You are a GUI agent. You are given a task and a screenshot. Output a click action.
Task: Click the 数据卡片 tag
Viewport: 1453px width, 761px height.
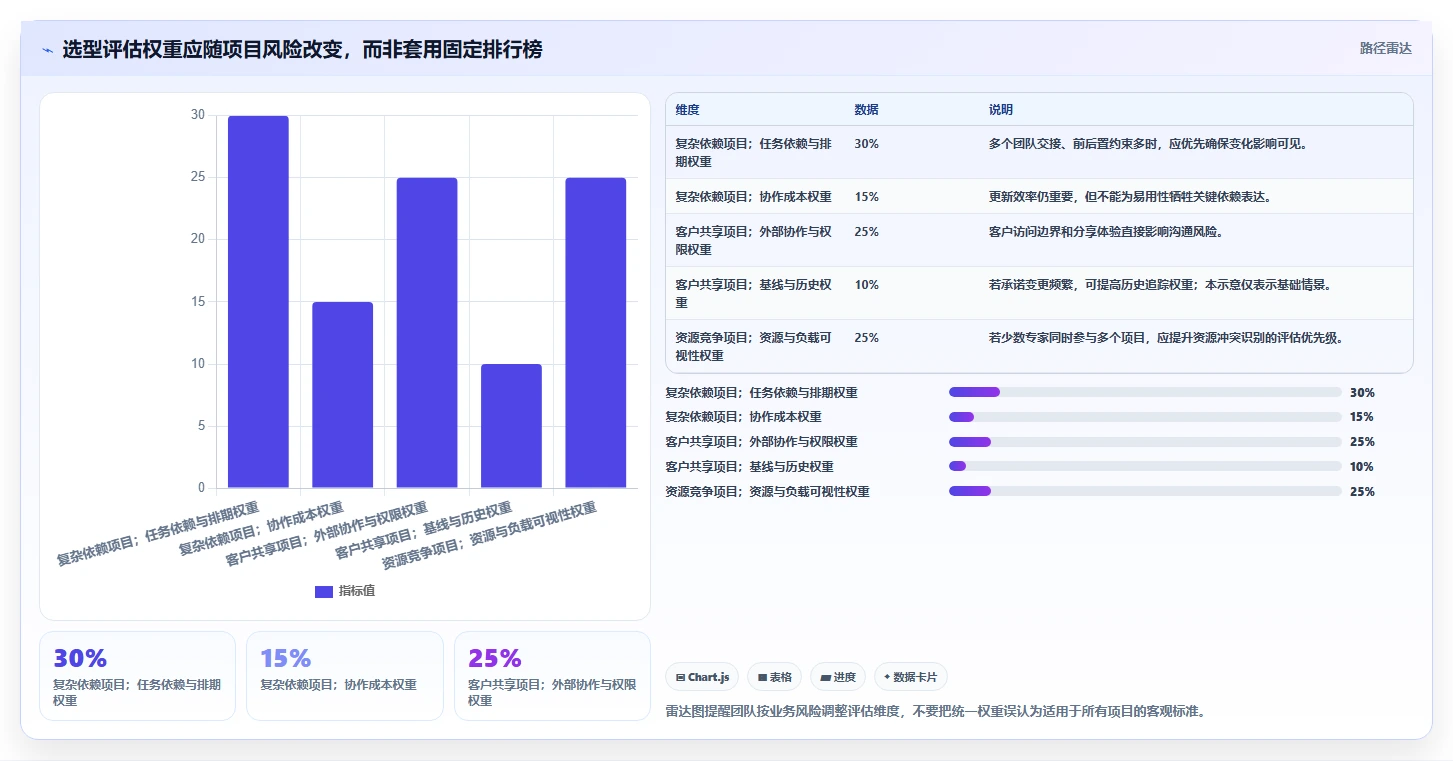coord(910,677)
